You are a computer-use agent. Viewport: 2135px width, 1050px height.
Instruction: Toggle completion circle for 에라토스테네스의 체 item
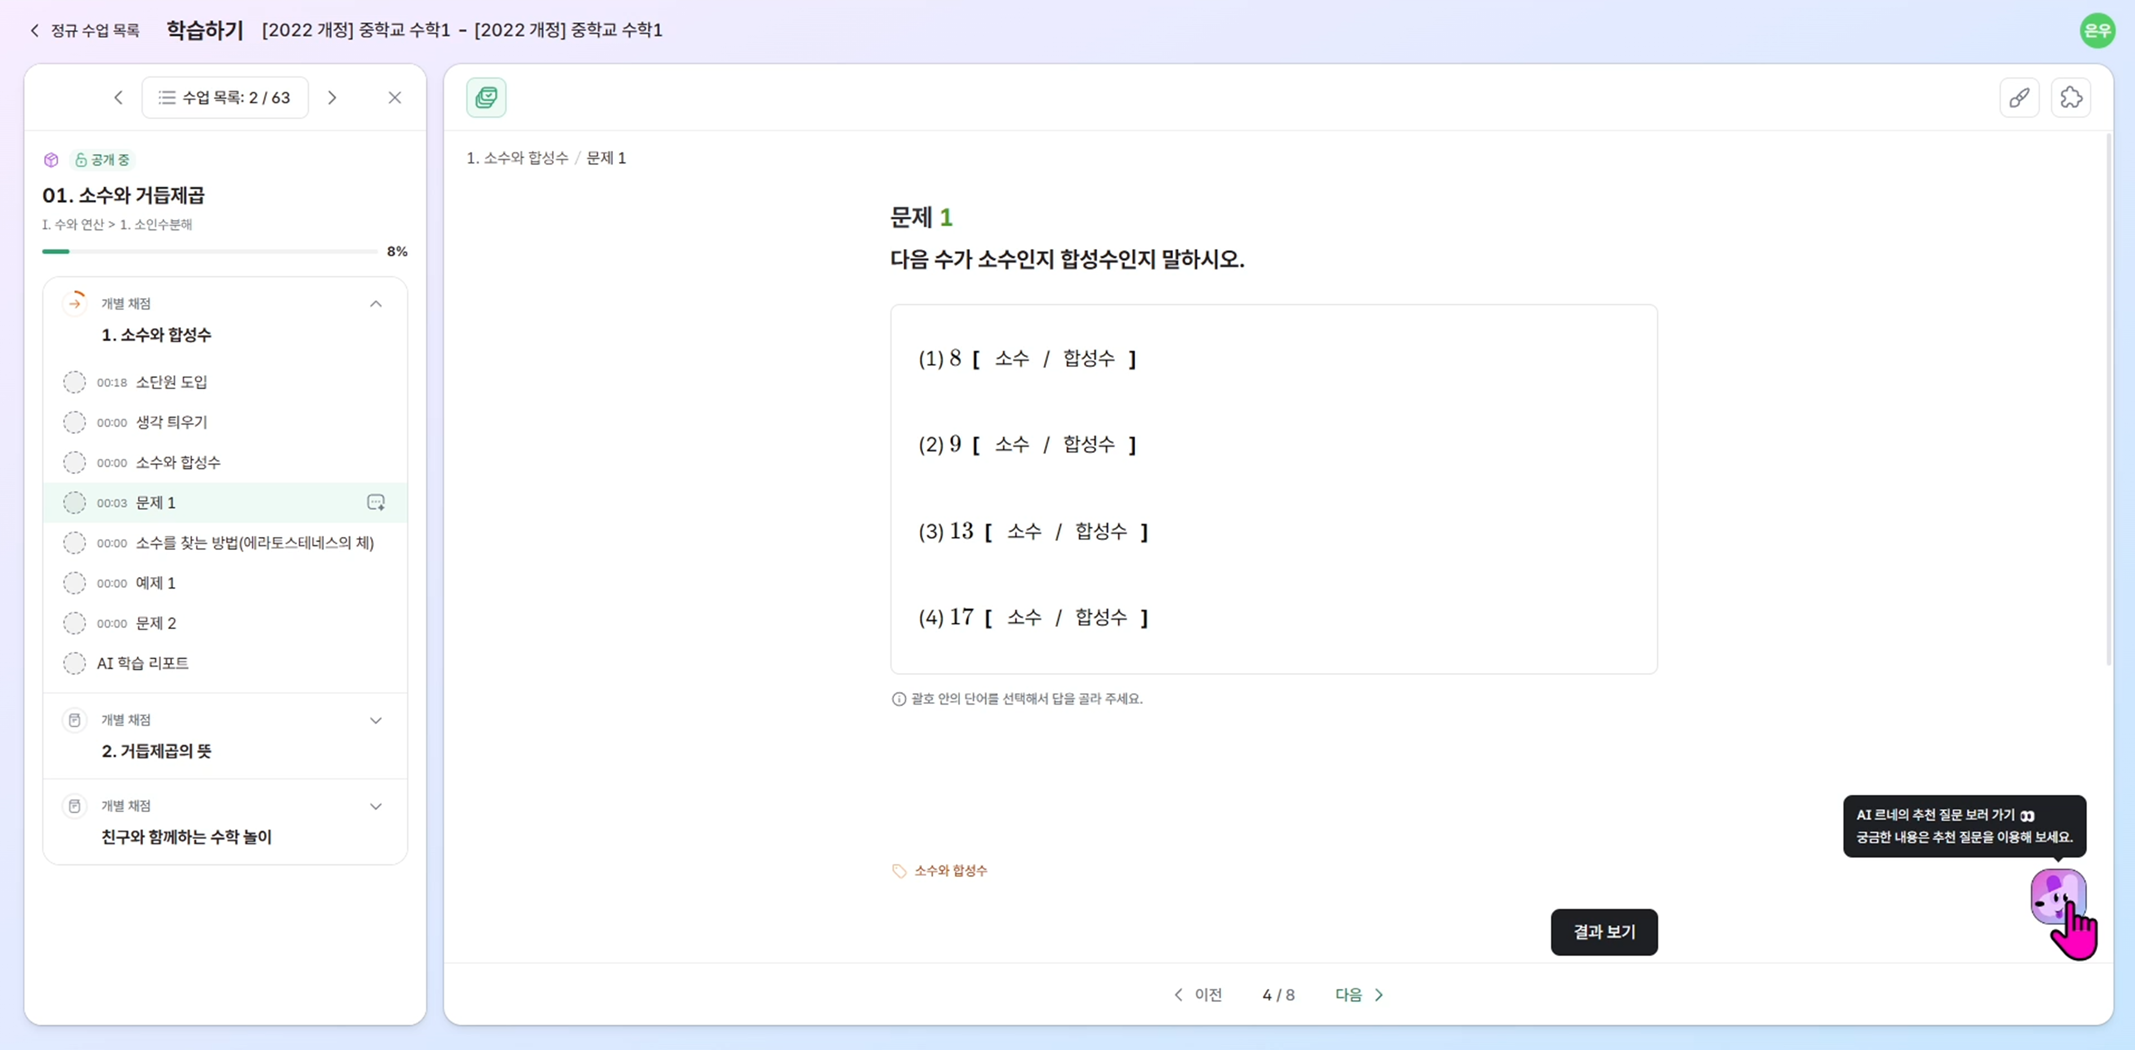[x=75, y=543]
